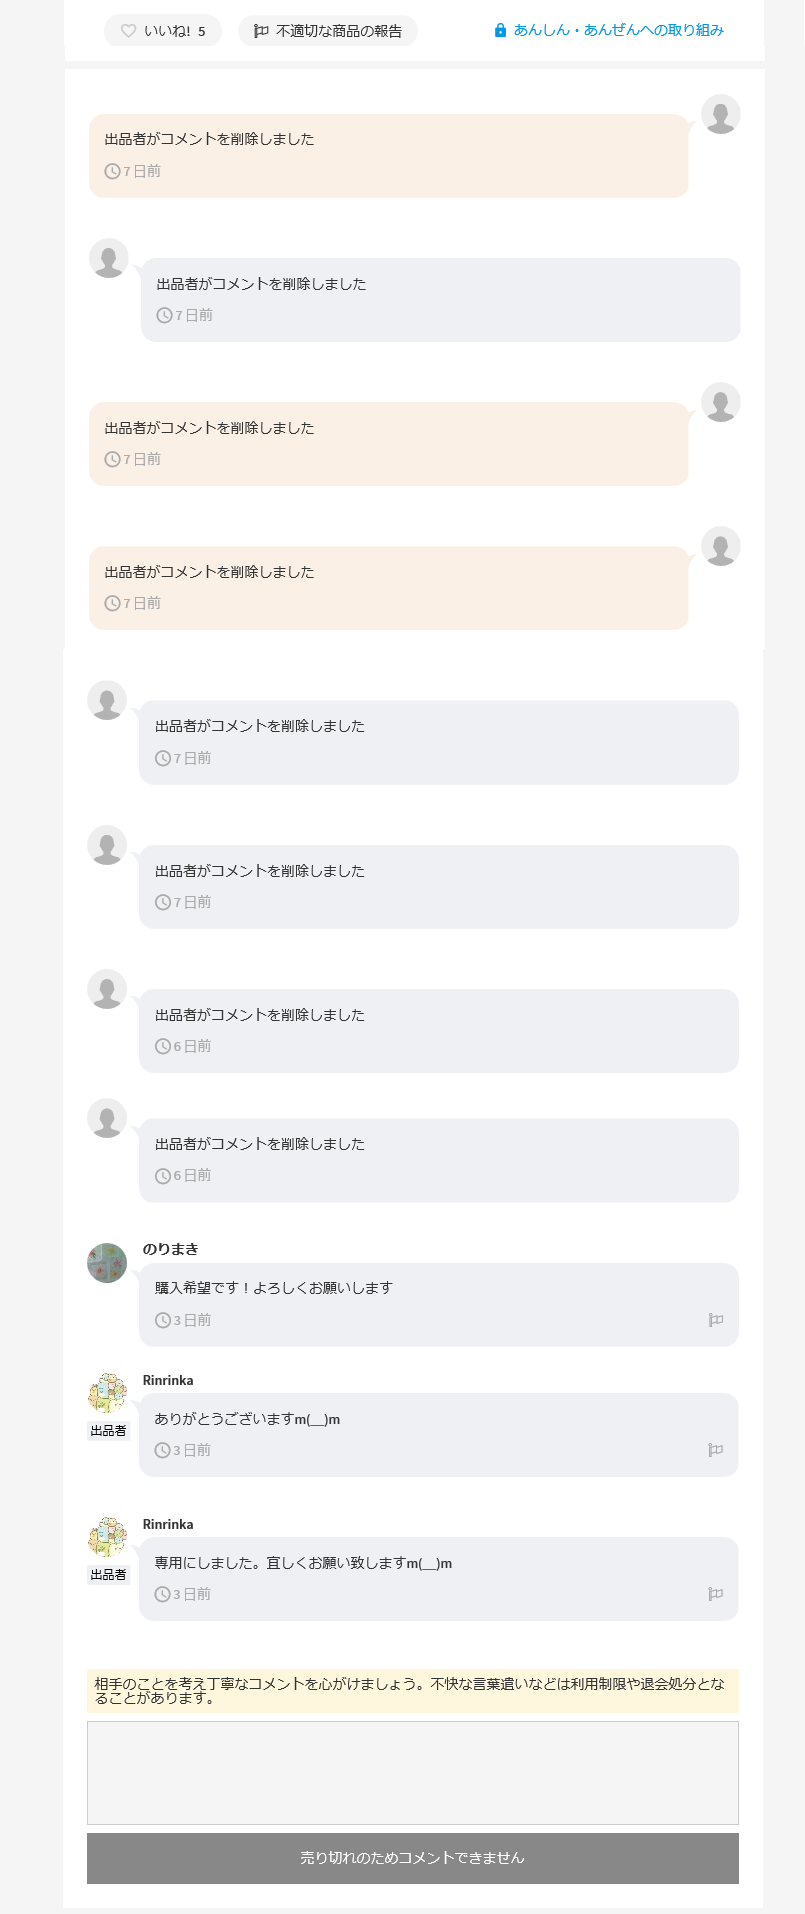Image resolution: width=805 pixels, height=1914 pixels.
Task: Click the のりまき username
Action: click(x=171, y=1249)
